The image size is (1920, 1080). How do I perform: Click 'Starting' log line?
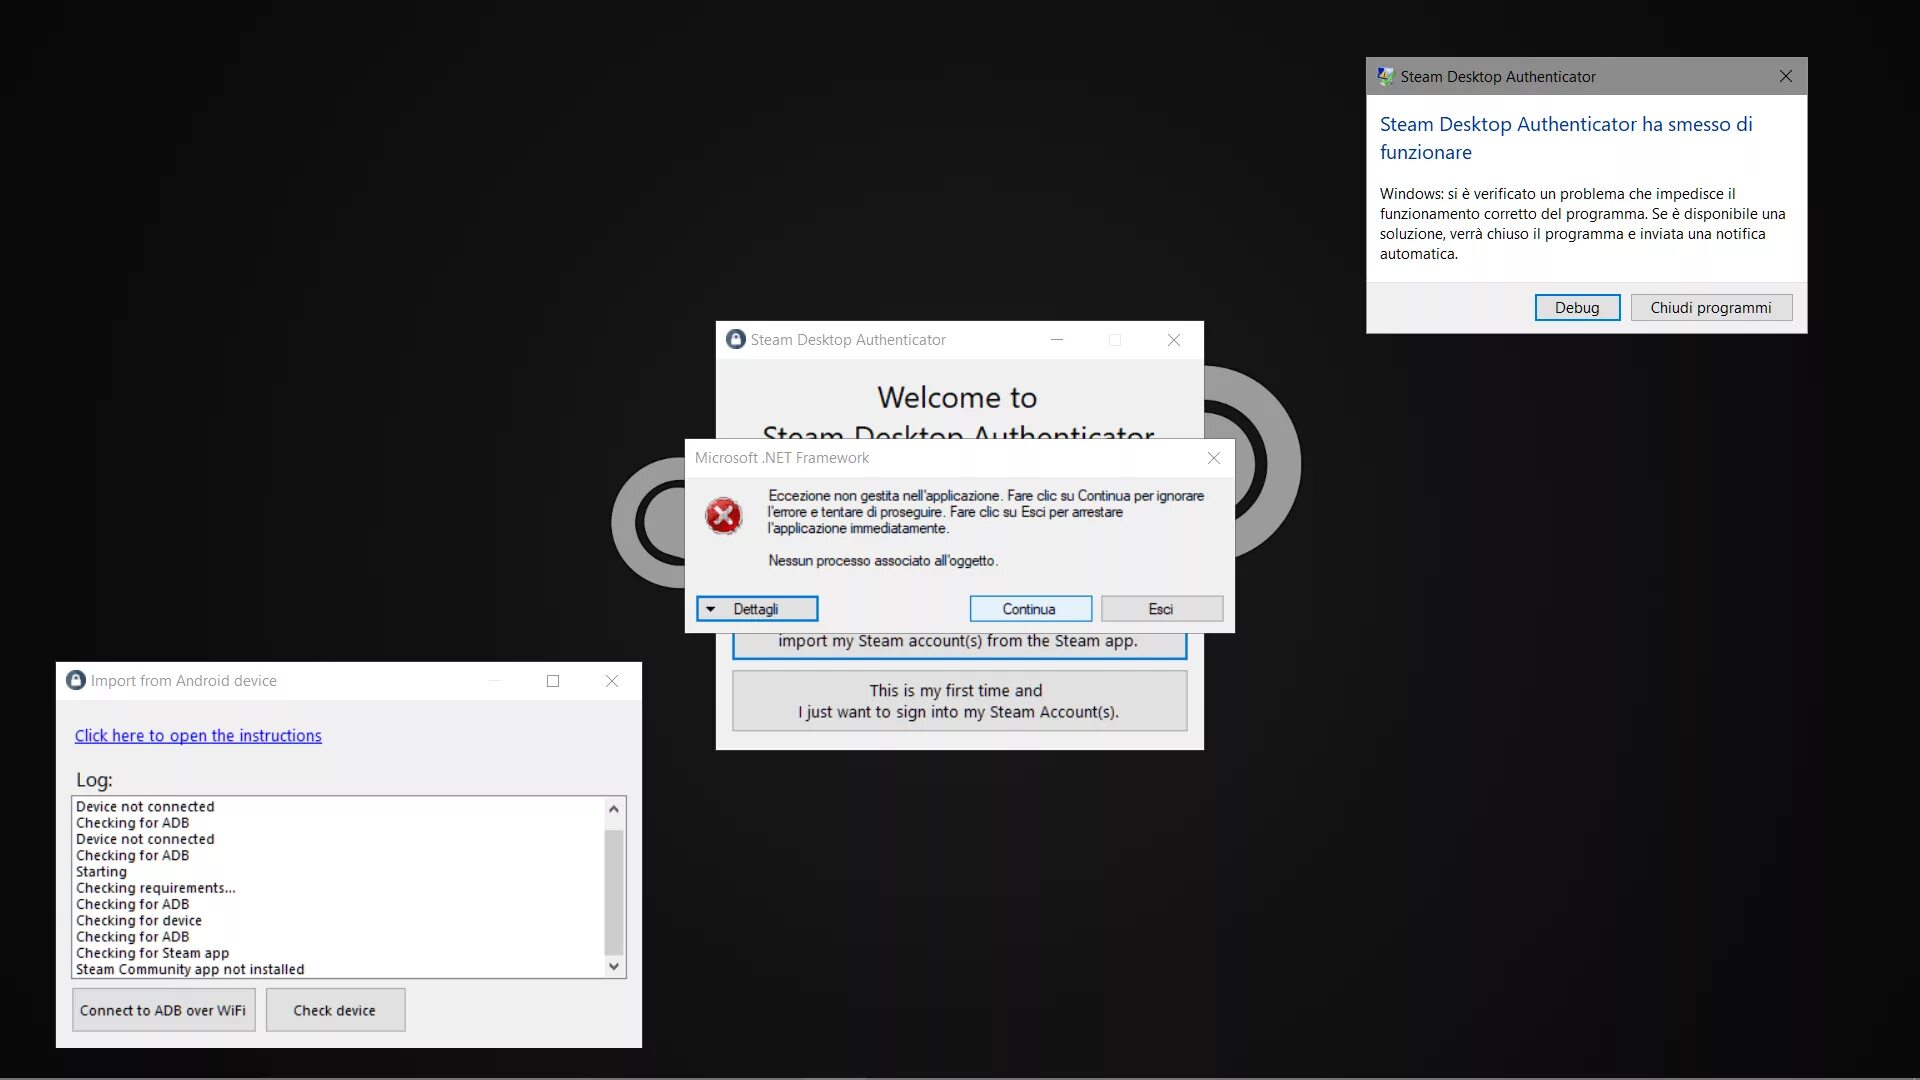tap(101, 872)
